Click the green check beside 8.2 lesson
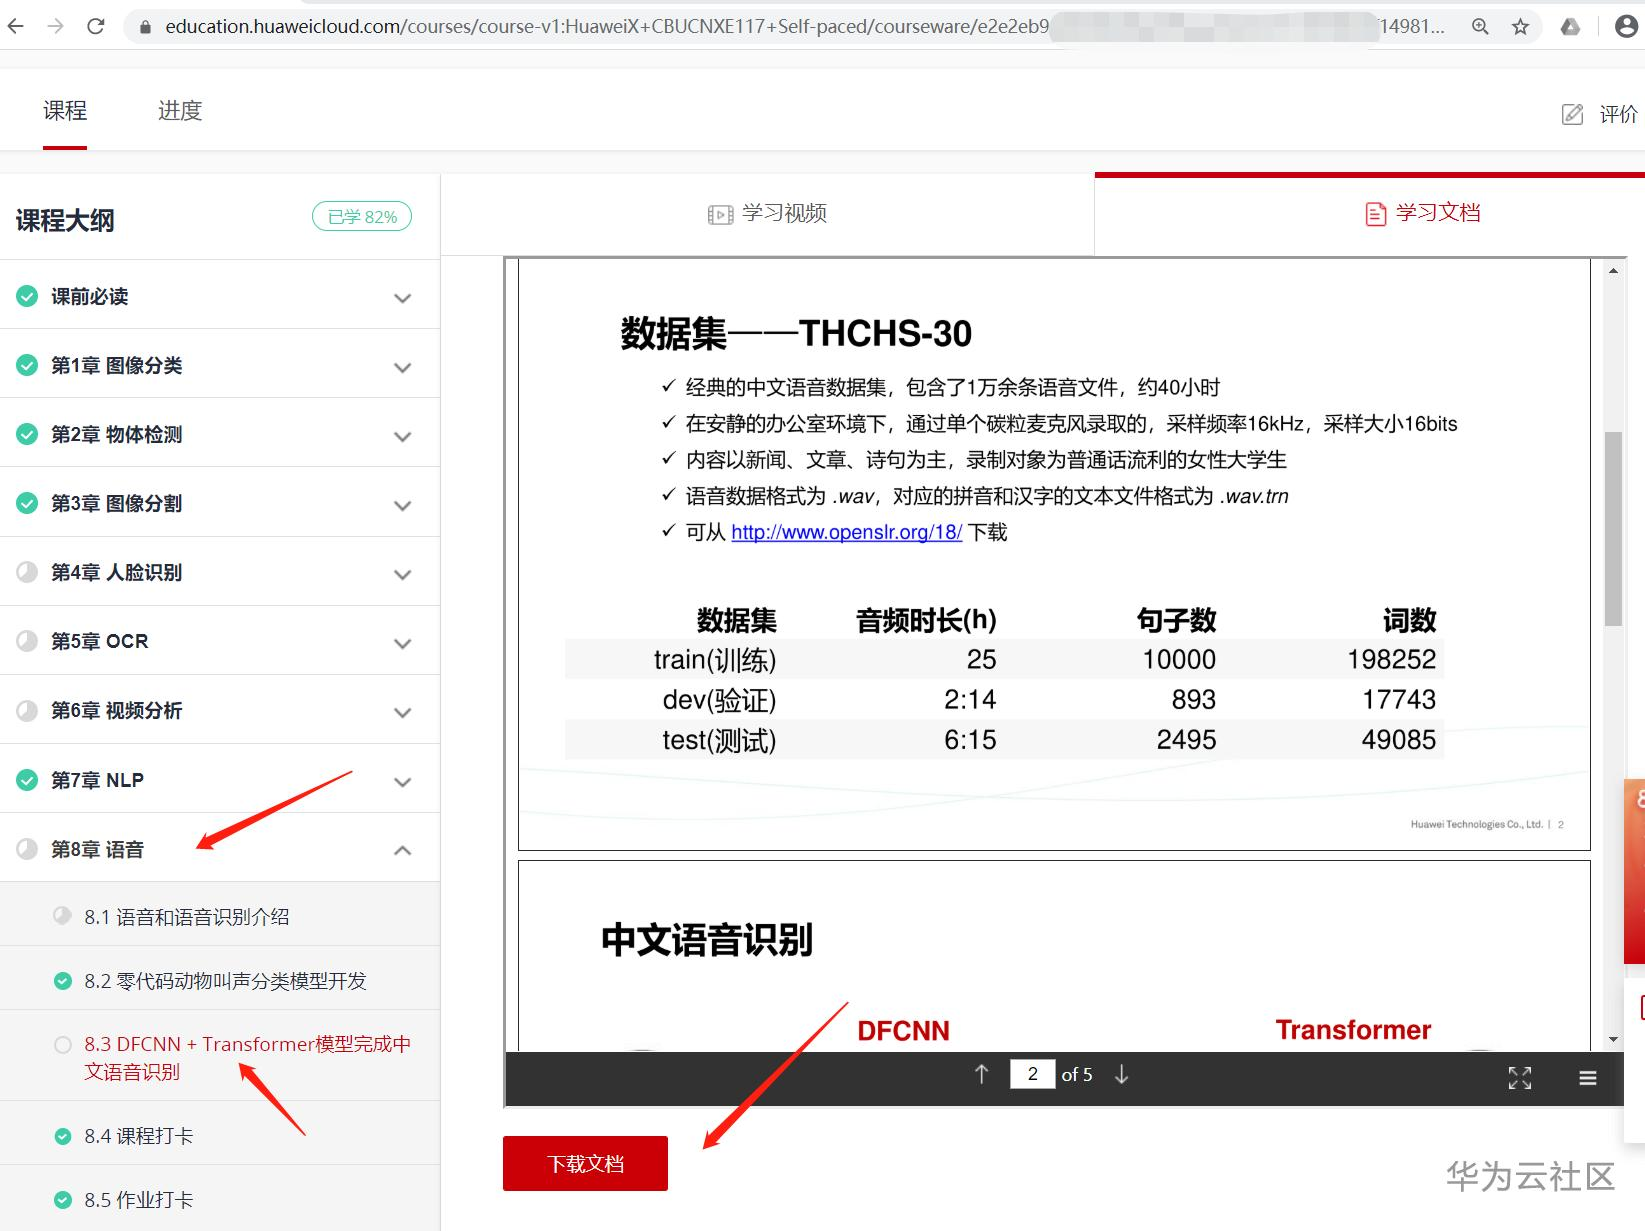1645x1231 pixels. (63, 981)
